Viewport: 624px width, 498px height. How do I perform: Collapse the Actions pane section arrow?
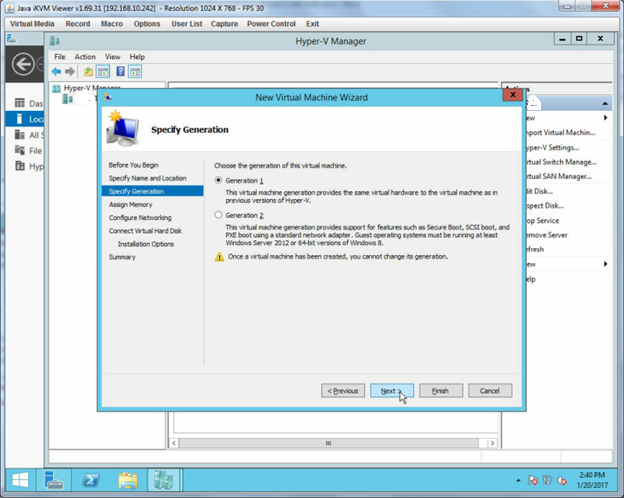coord(605,104)
